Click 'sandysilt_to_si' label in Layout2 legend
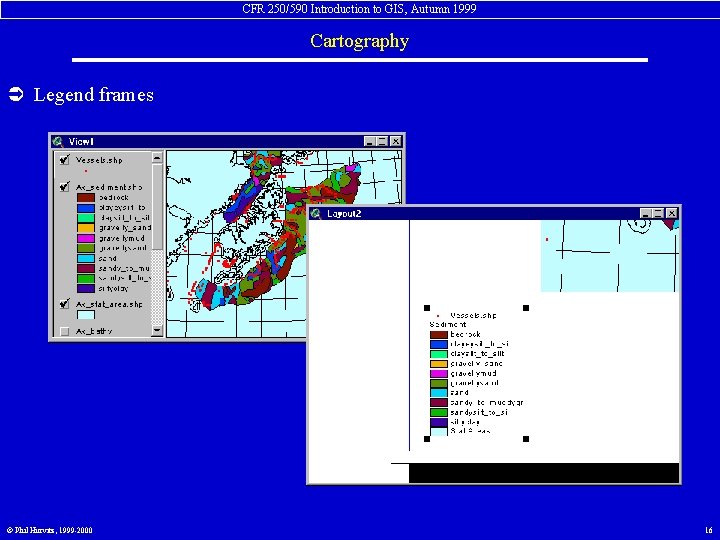Image resolution: width=720 pixels, height=540 pixels. (479, 412)
